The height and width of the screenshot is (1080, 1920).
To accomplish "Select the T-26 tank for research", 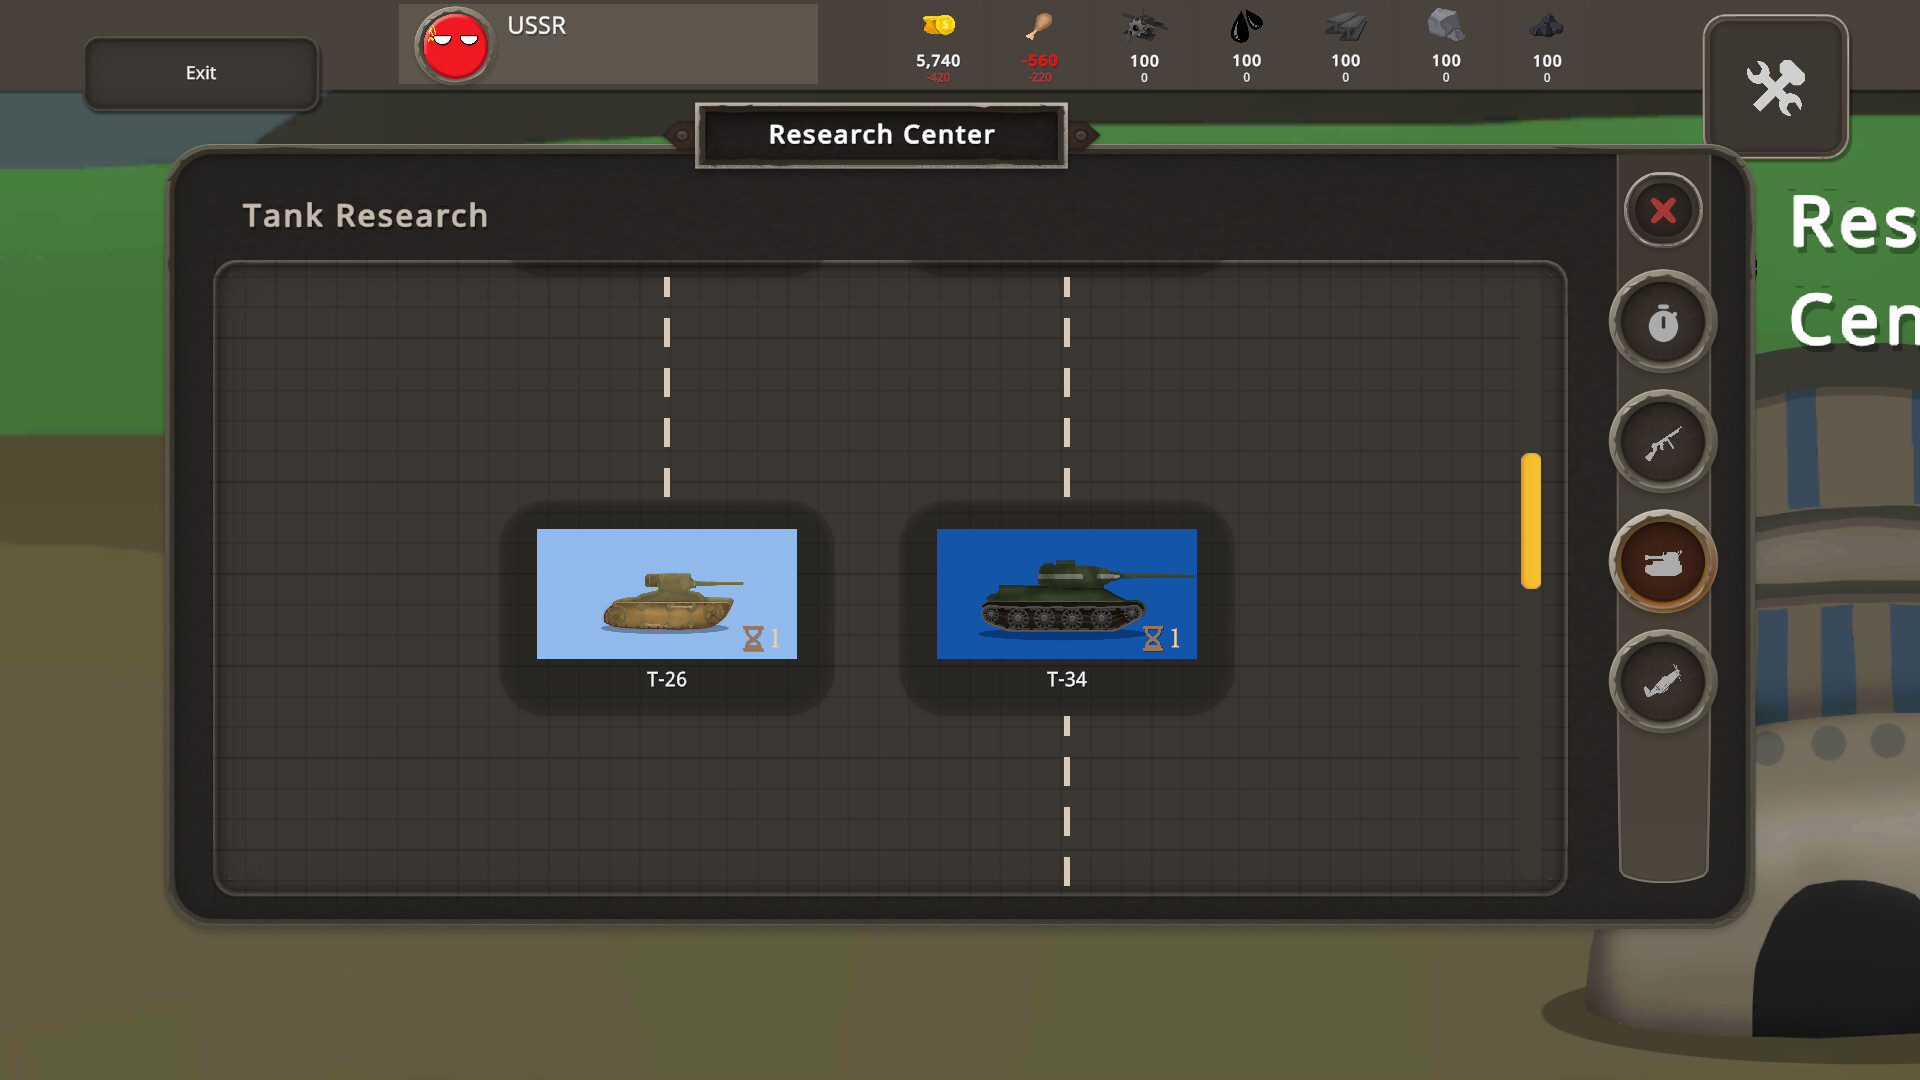I will click(666, 593).
